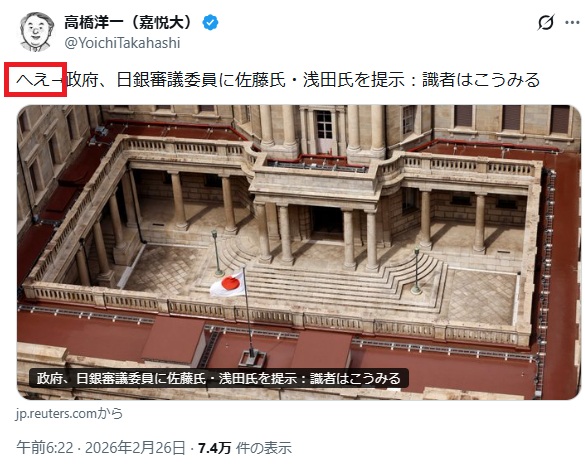
Task: Select the red-boxed へえー text
Action: click(38, 79)
